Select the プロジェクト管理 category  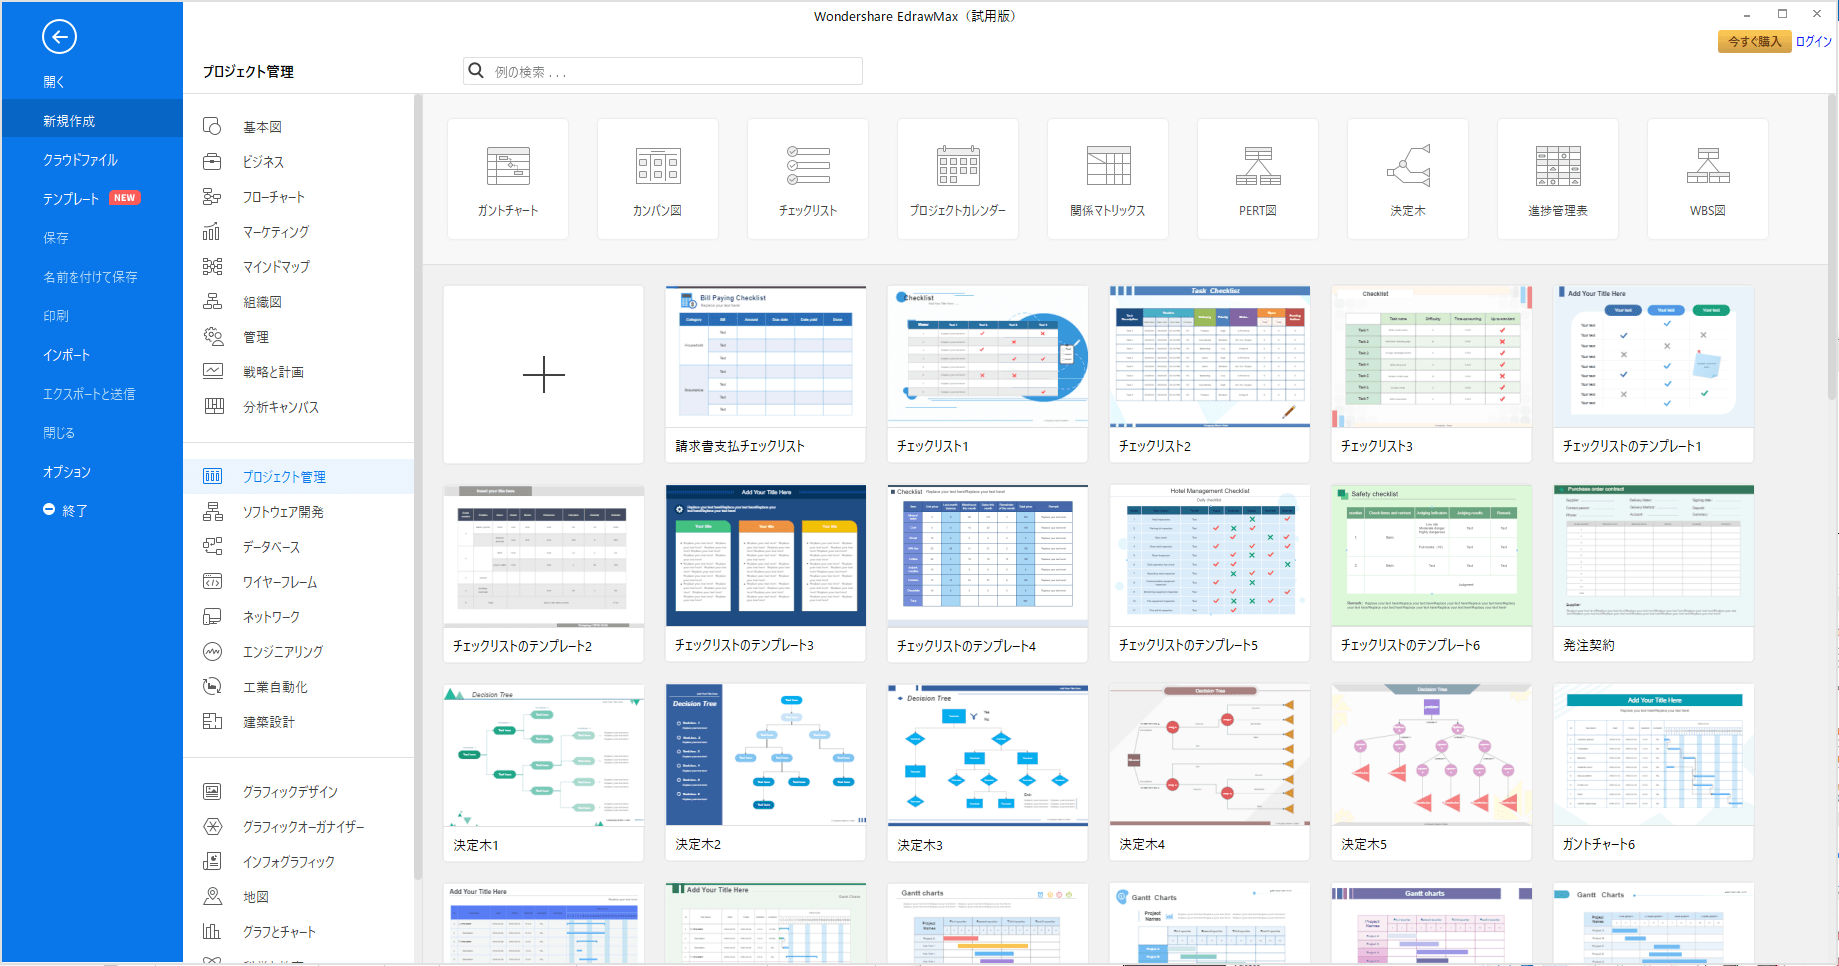298,476
